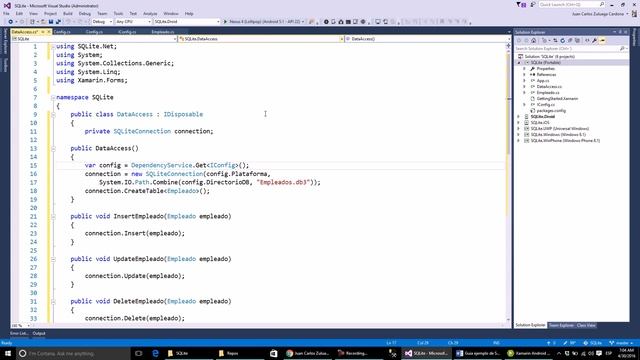Switch to the Class View tab
Image resolution: width=640 pixels, height=360 pixels.
coord(586,325)
